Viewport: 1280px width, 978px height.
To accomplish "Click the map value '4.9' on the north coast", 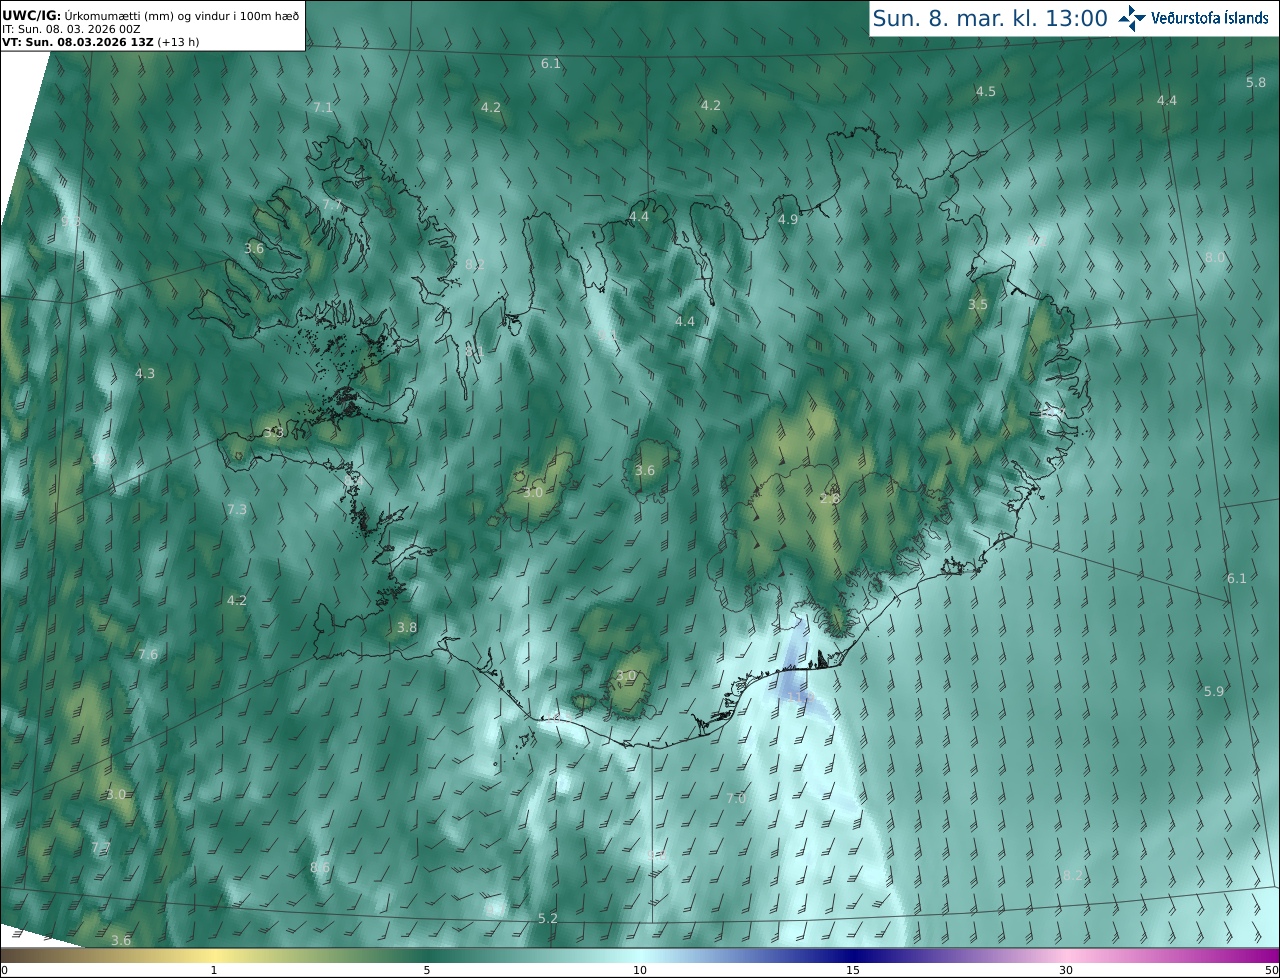I will (788, 219).
